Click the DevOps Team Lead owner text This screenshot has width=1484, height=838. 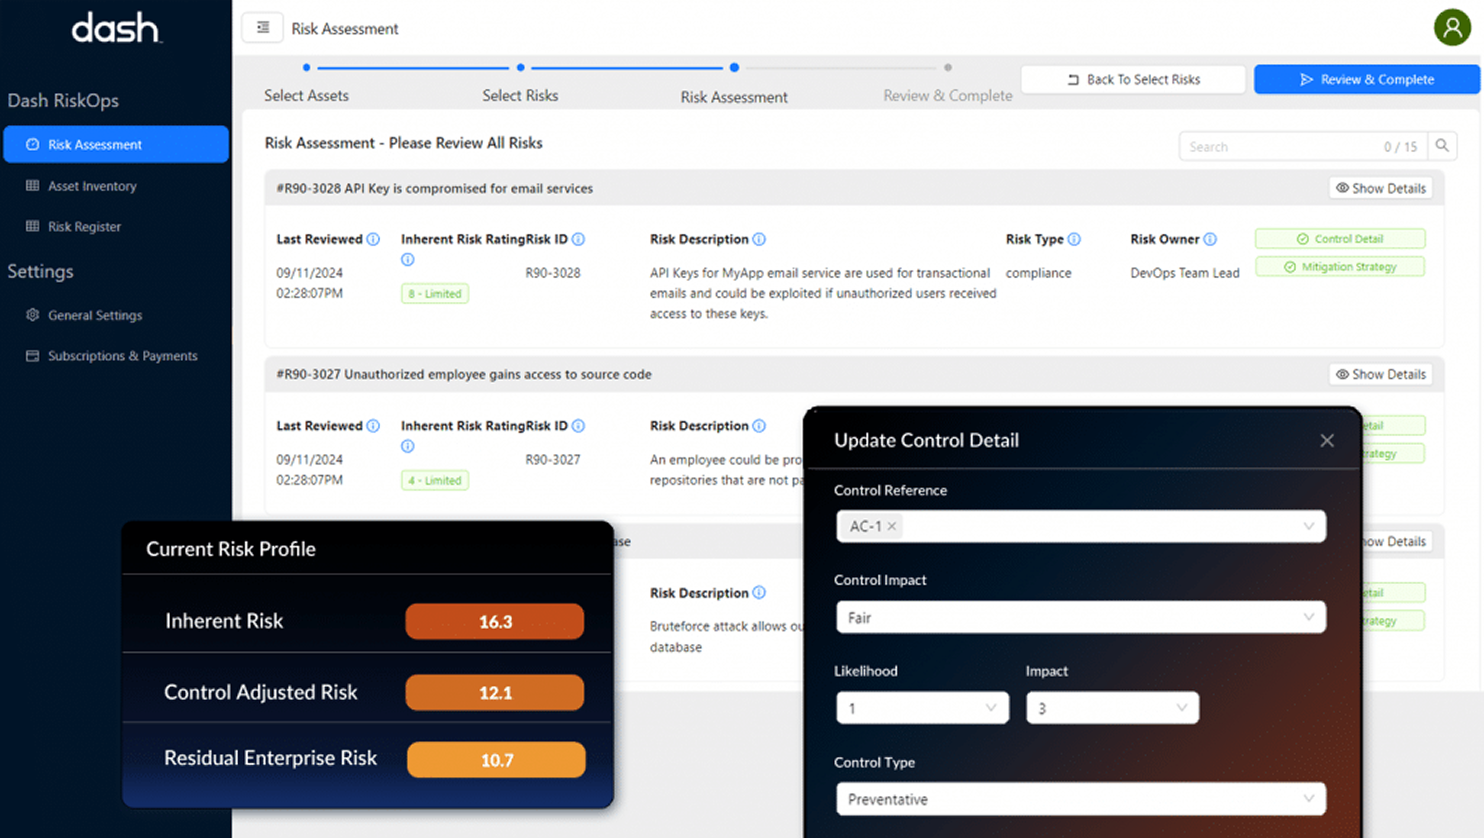click(1185, 273)
